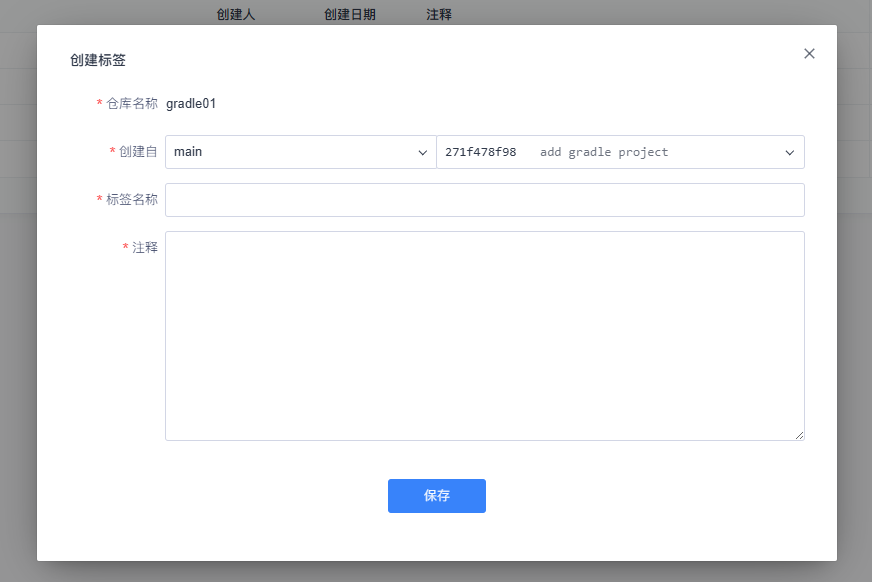
Task: Click the 创建自 field label
Action: 138,152
